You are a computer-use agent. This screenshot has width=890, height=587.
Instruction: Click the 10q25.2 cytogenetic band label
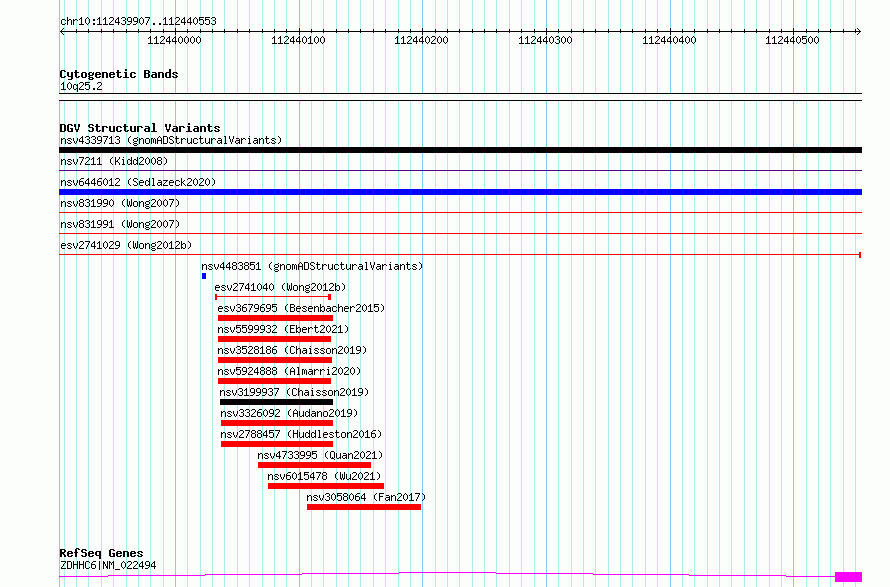[81, 86]
